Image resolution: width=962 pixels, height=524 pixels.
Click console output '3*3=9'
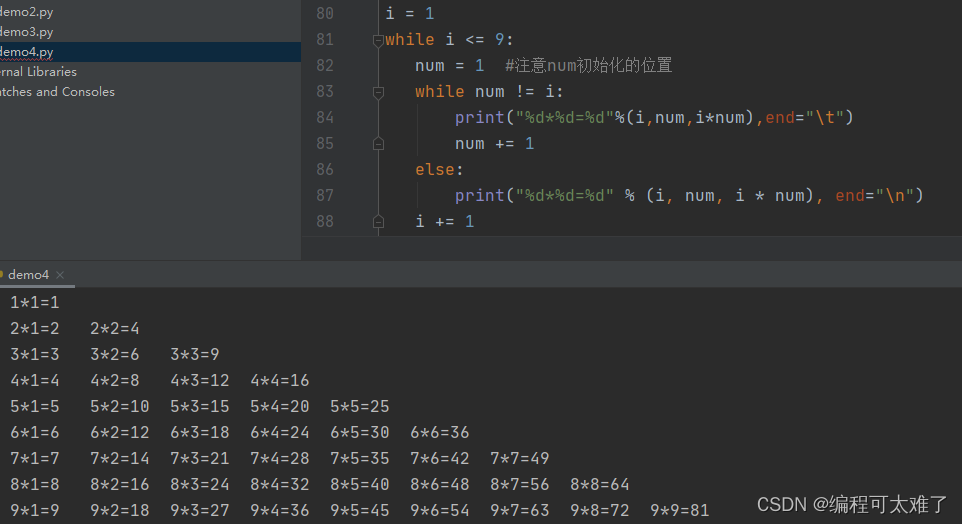[194, 355]
